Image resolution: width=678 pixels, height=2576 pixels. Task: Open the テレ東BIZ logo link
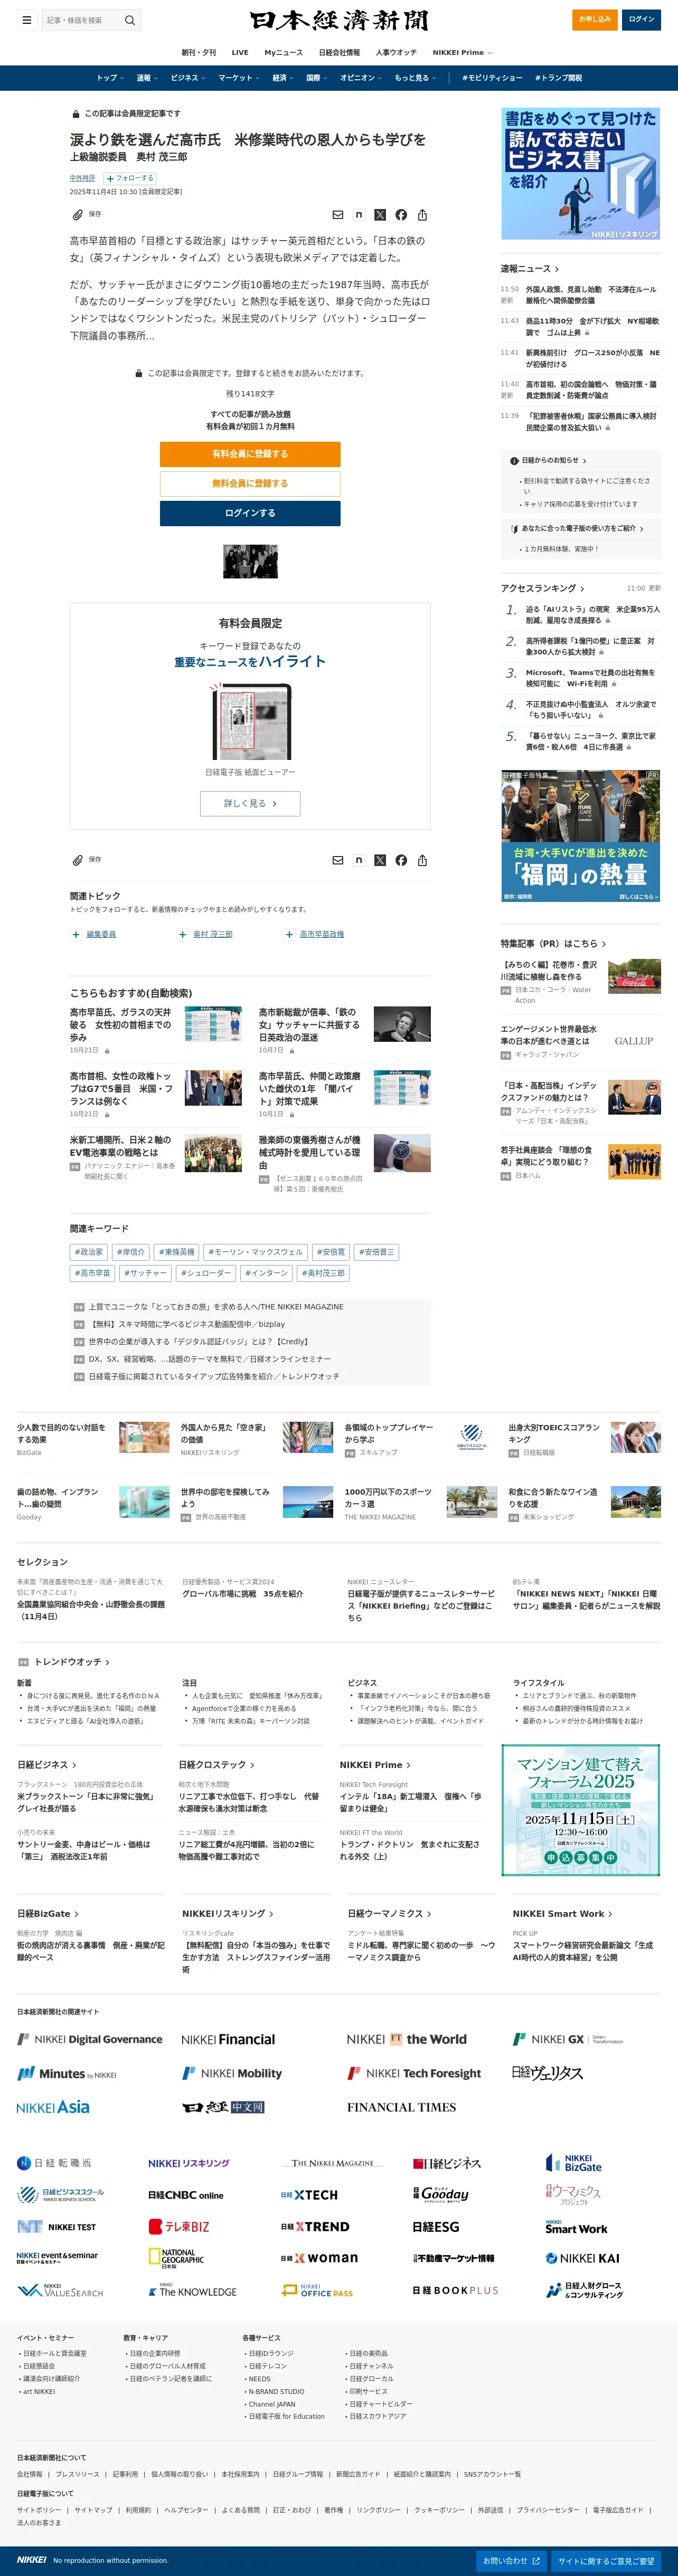coord(179,2227)
